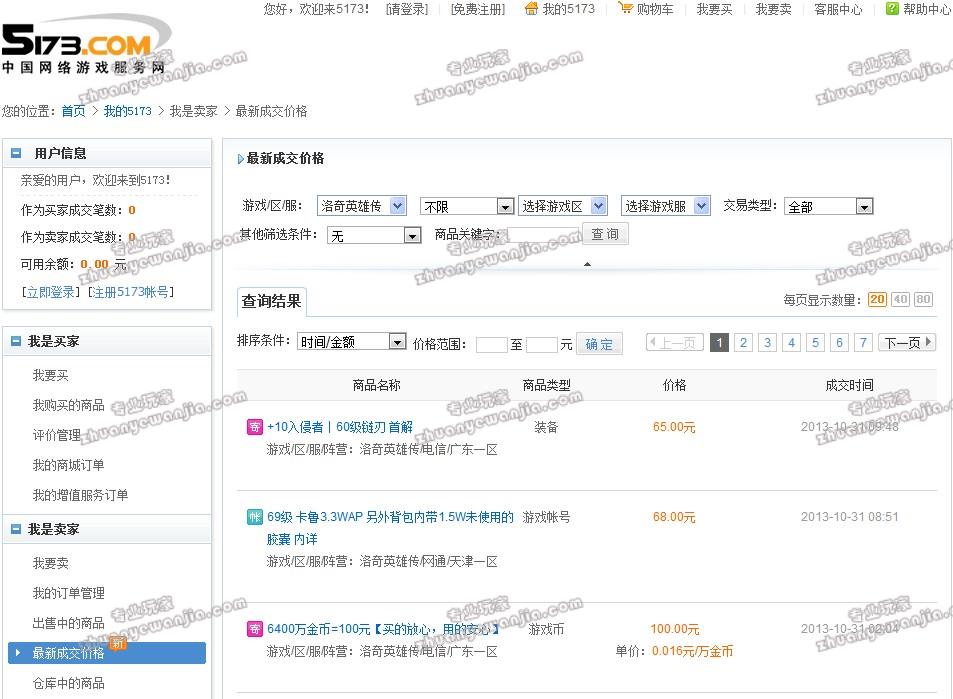Select 最新成交价格 in the sidebar
Screen dimensions: 953x699
pos(107,653)
